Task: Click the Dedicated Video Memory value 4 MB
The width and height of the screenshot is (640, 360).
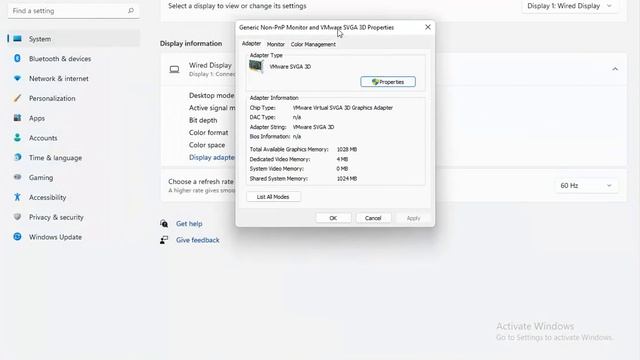Action: coord(342,159)
